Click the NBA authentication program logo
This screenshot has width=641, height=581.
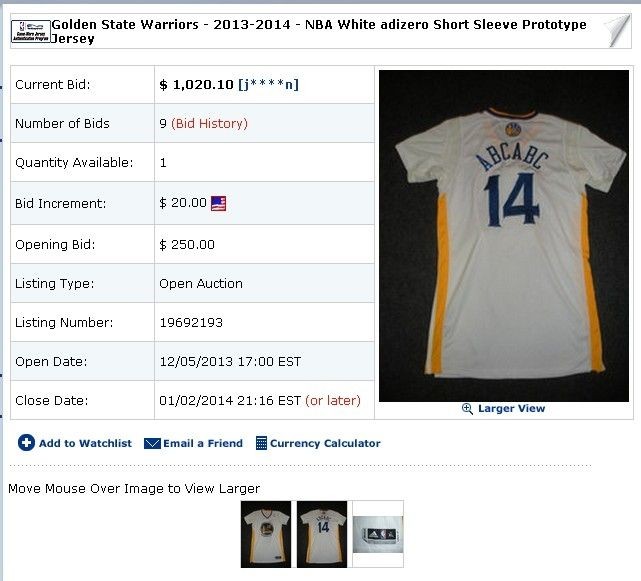pos(31,31)
